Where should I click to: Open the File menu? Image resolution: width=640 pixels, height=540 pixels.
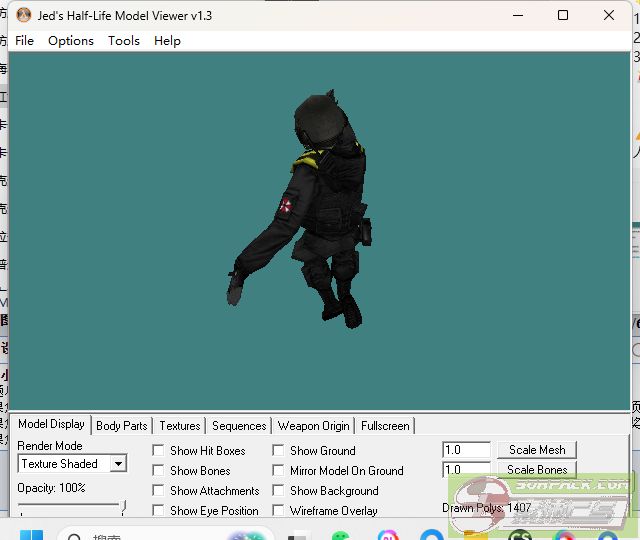[24, 41]
